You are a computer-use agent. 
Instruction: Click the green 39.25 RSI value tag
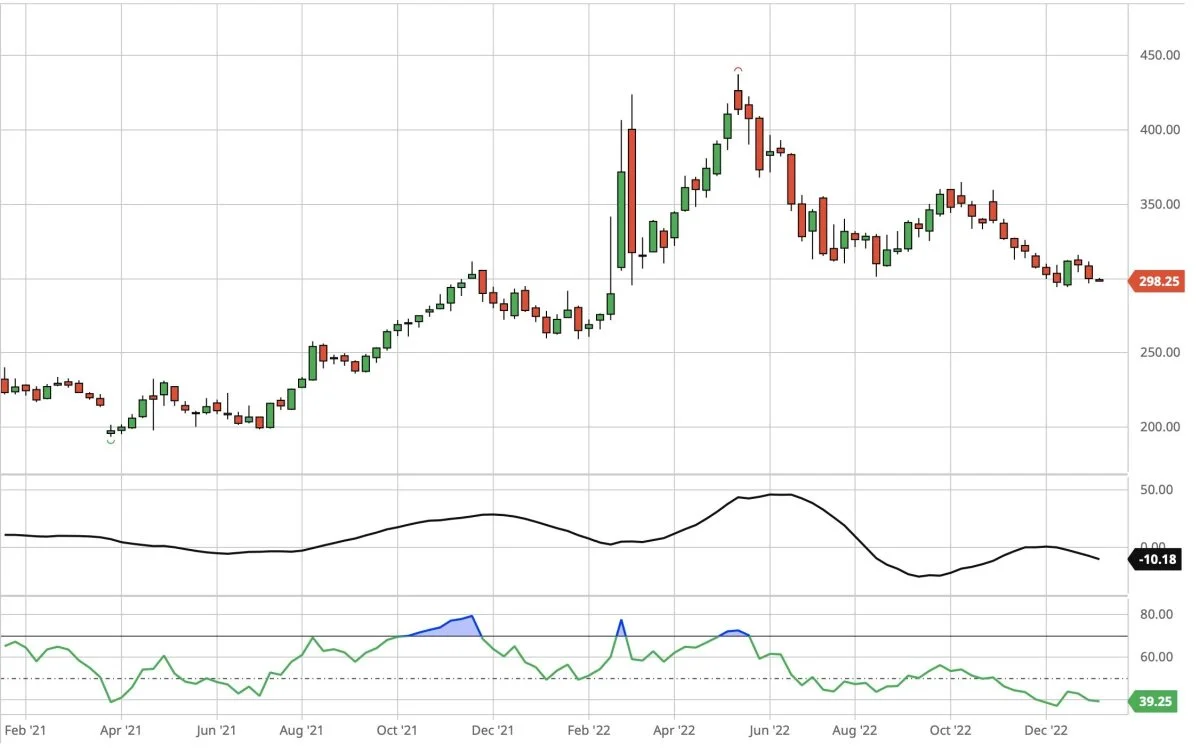pyautogui.click(x=1151, y=702)
